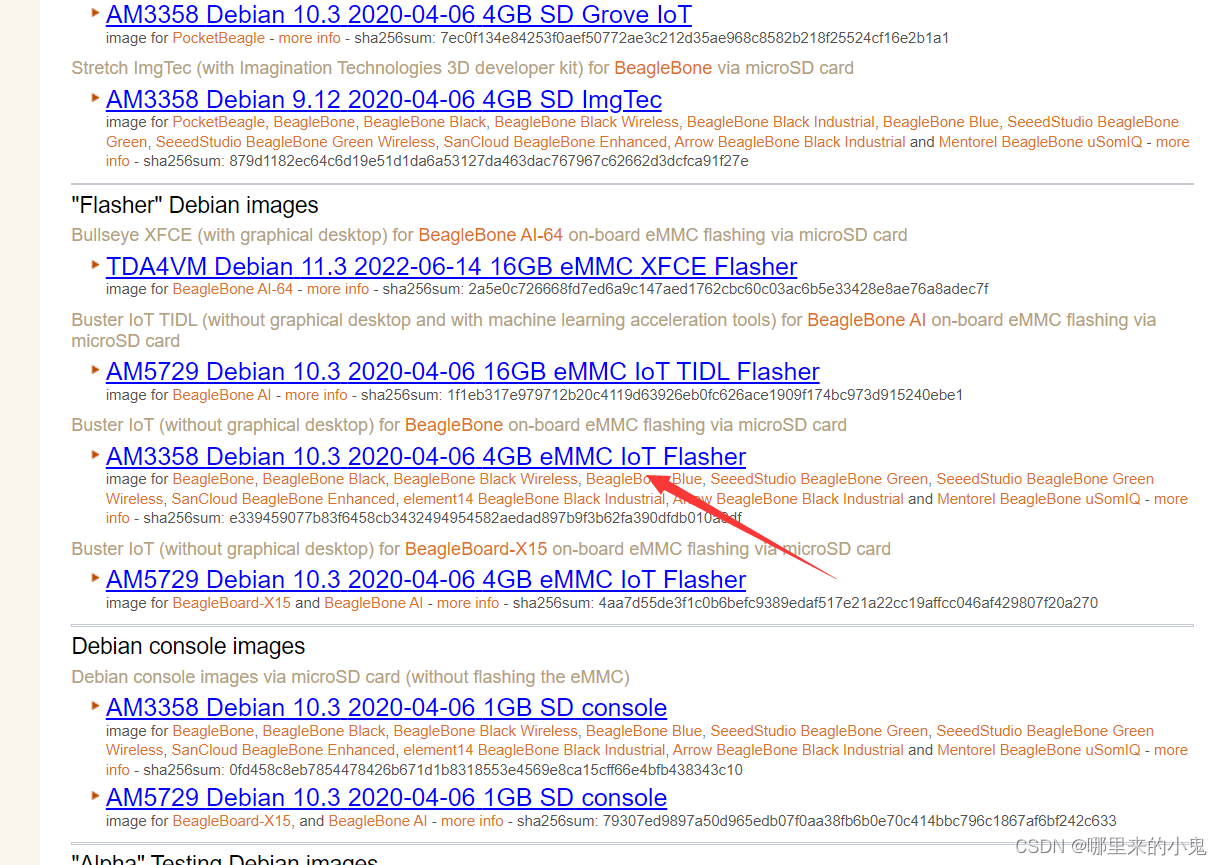Screen dimensions: 1222x865
Task: Open Arrow BeagleBone Black Industrial under ImgTec image
Action: (788, 142)
